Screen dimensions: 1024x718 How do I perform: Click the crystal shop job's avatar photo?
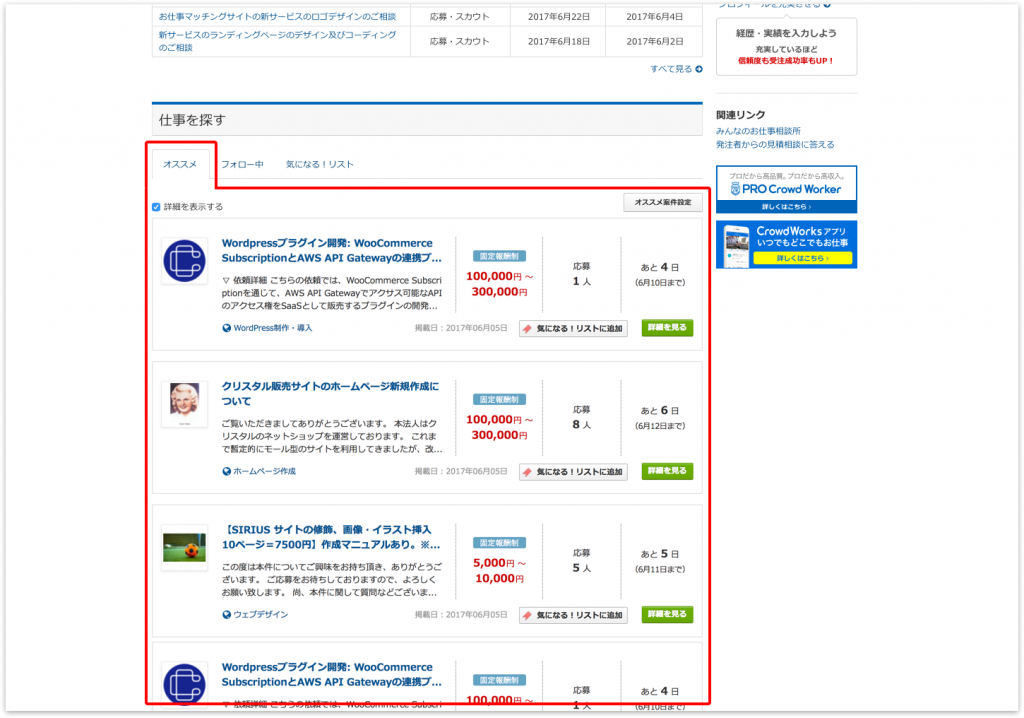pyautogui.click(x=184, y=403)
